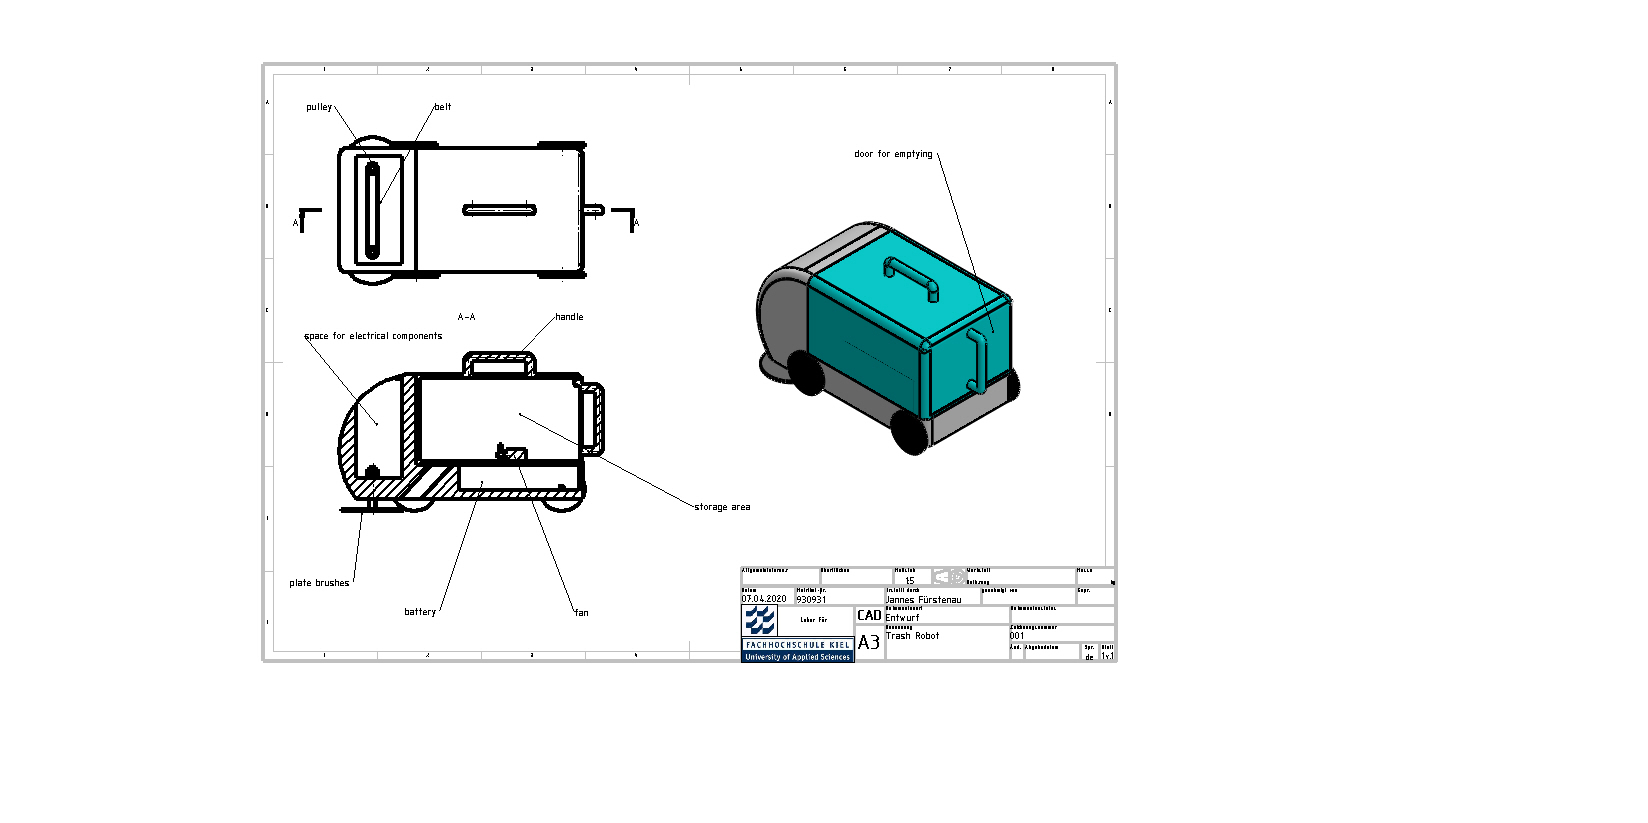Click the large A3 paper size mark
This screenshot has width=1648, height=823.
coord(869,643)
